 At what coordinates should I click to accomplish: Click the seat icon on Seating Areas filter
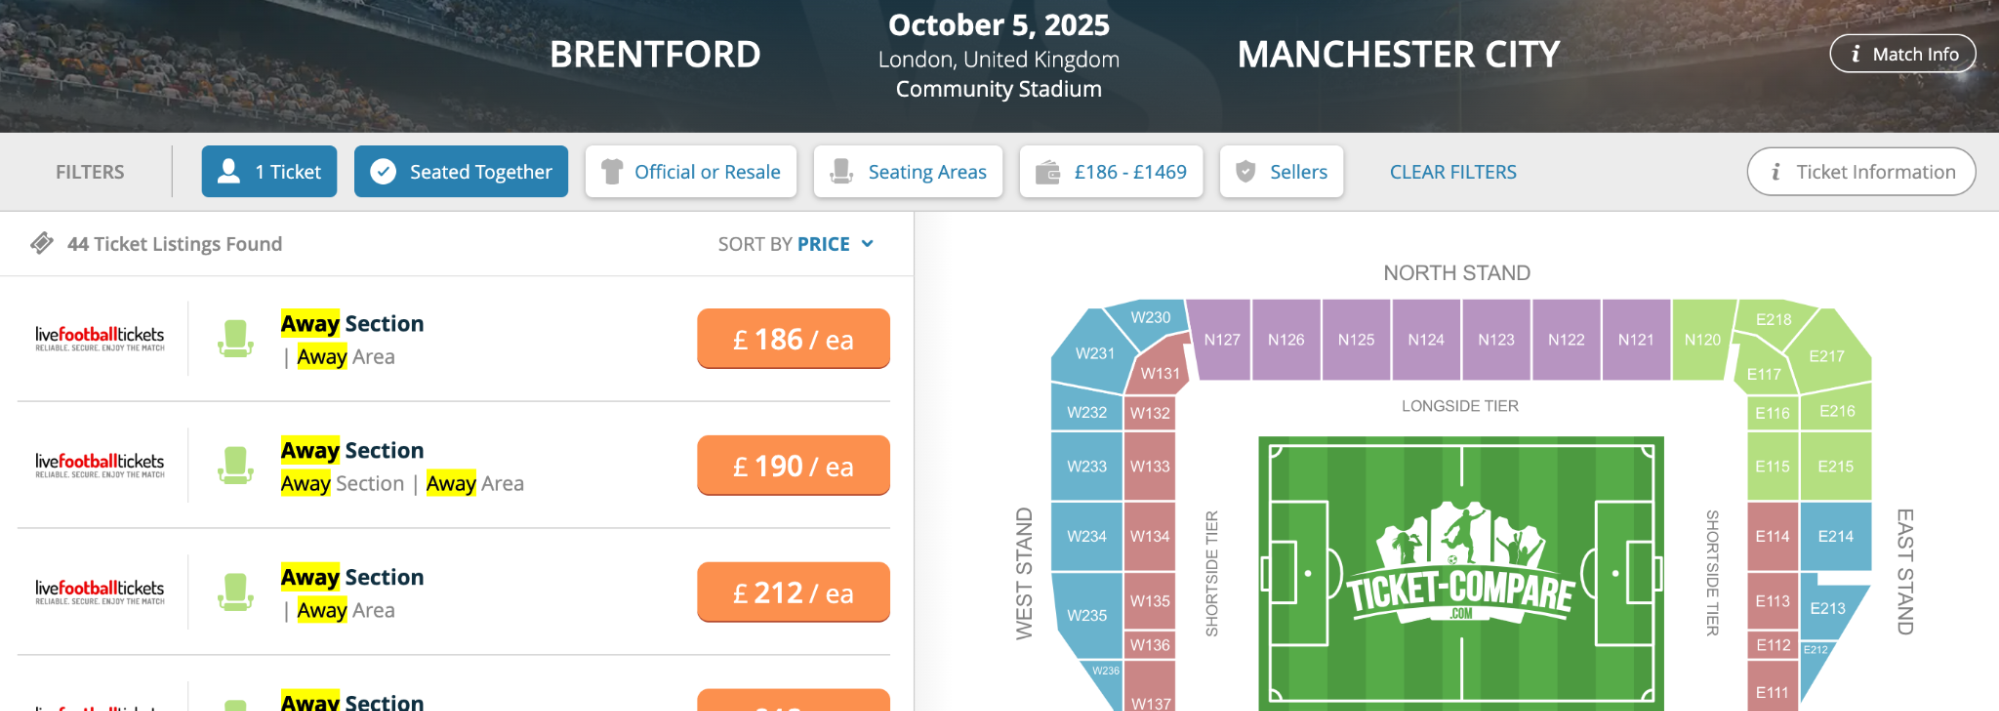coord(843,171)
